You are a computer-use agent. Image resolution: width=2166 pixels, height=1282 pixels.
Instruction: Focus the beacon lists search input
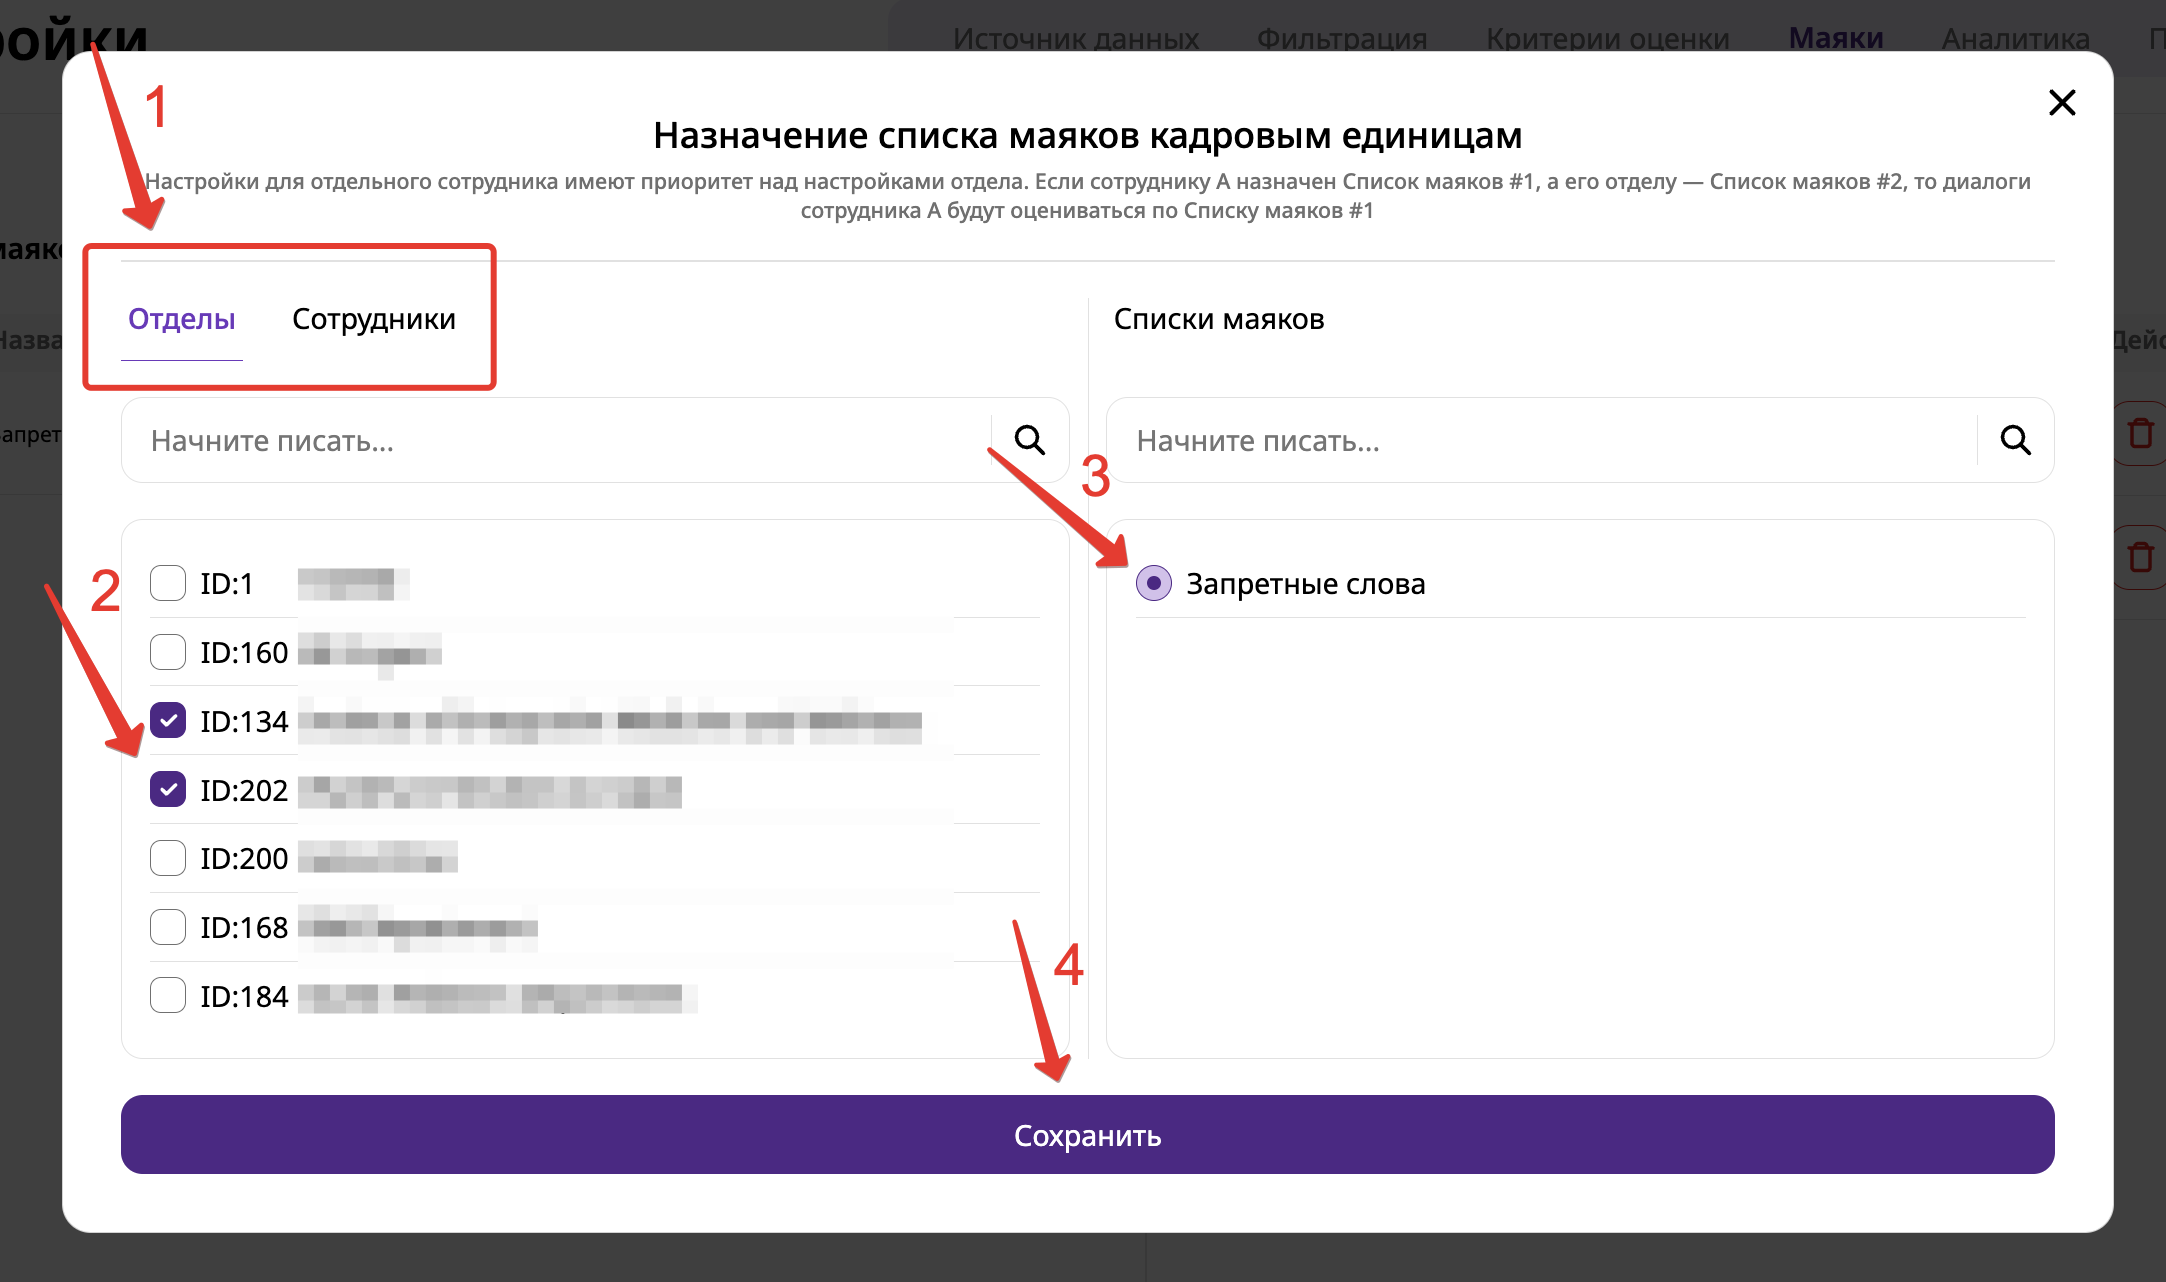1540,441
